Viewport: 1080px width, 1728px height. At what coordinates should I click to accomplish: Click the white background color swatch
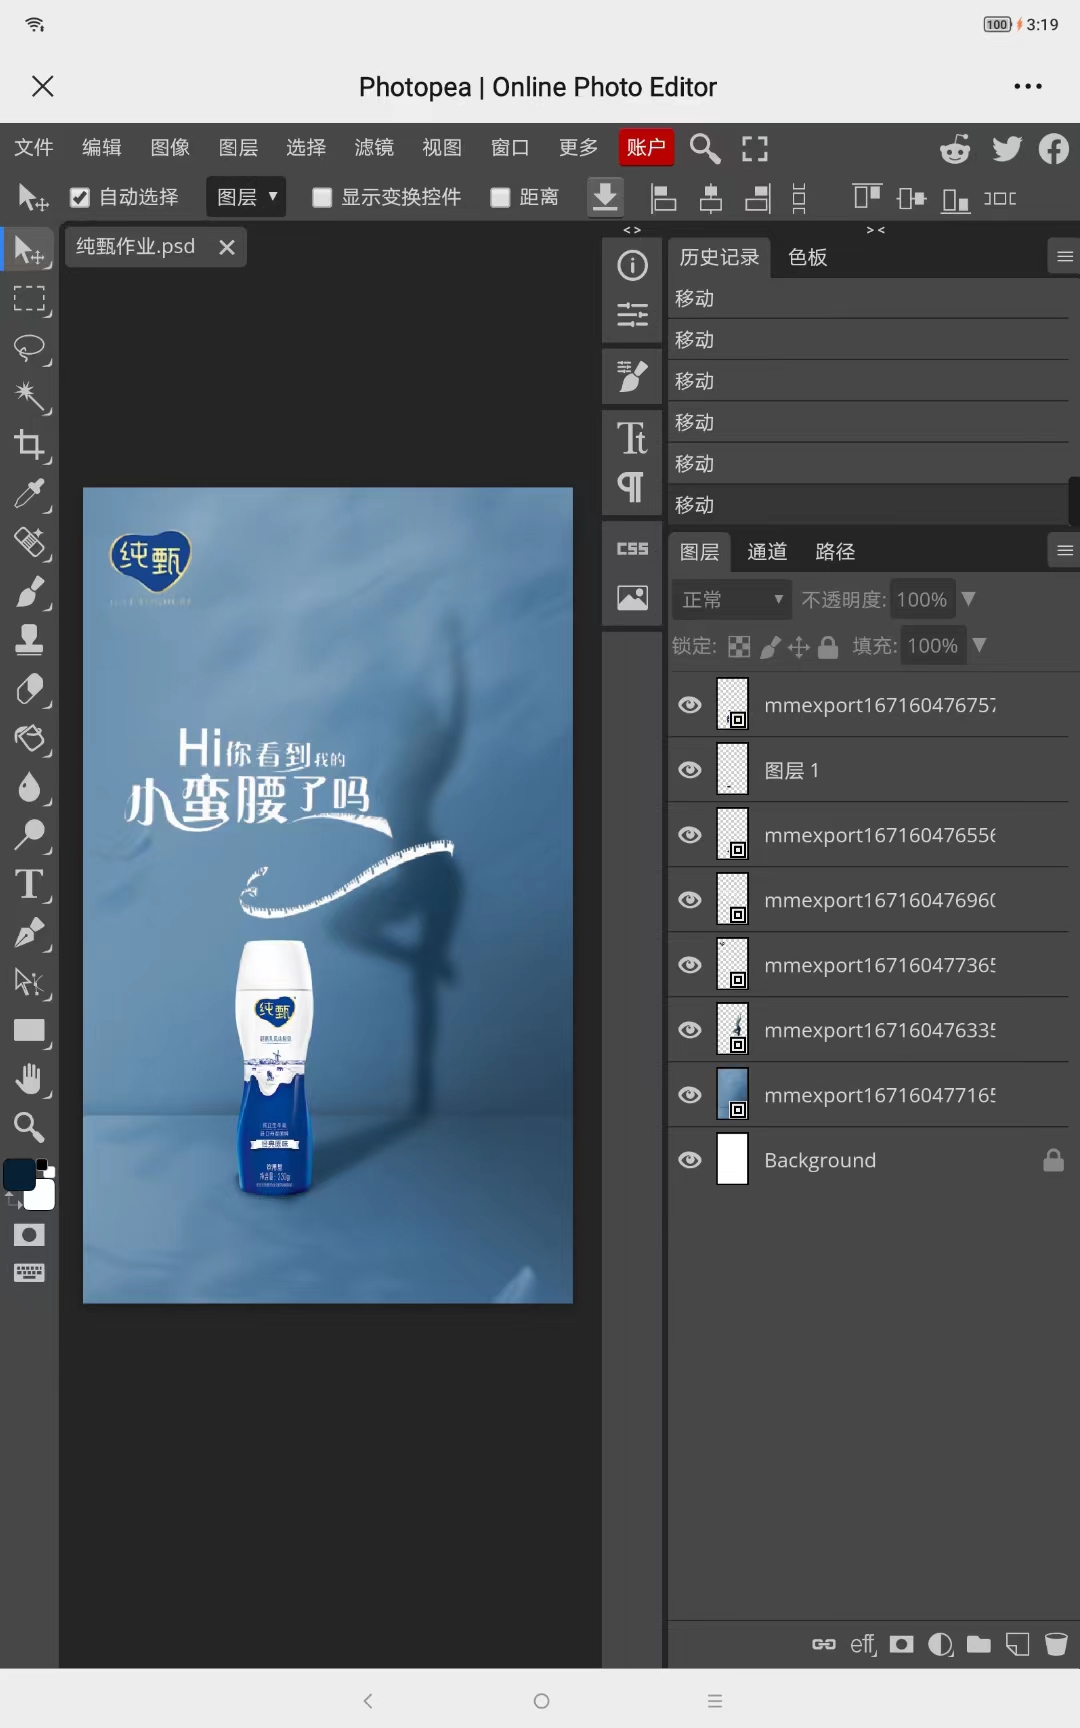(x=41, y=1195)
